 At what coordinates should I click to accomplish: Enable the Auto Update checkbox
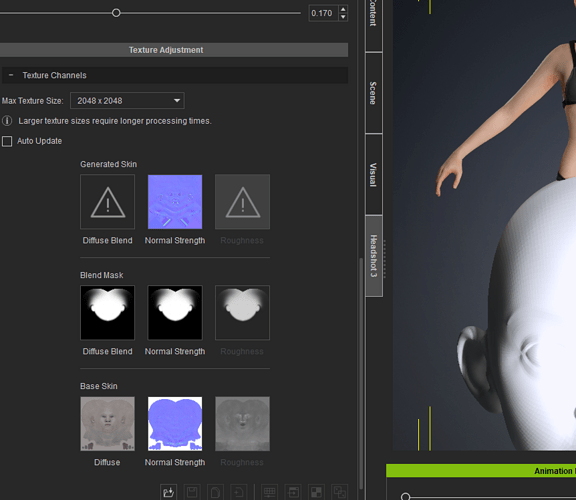(x=7, y=141)
